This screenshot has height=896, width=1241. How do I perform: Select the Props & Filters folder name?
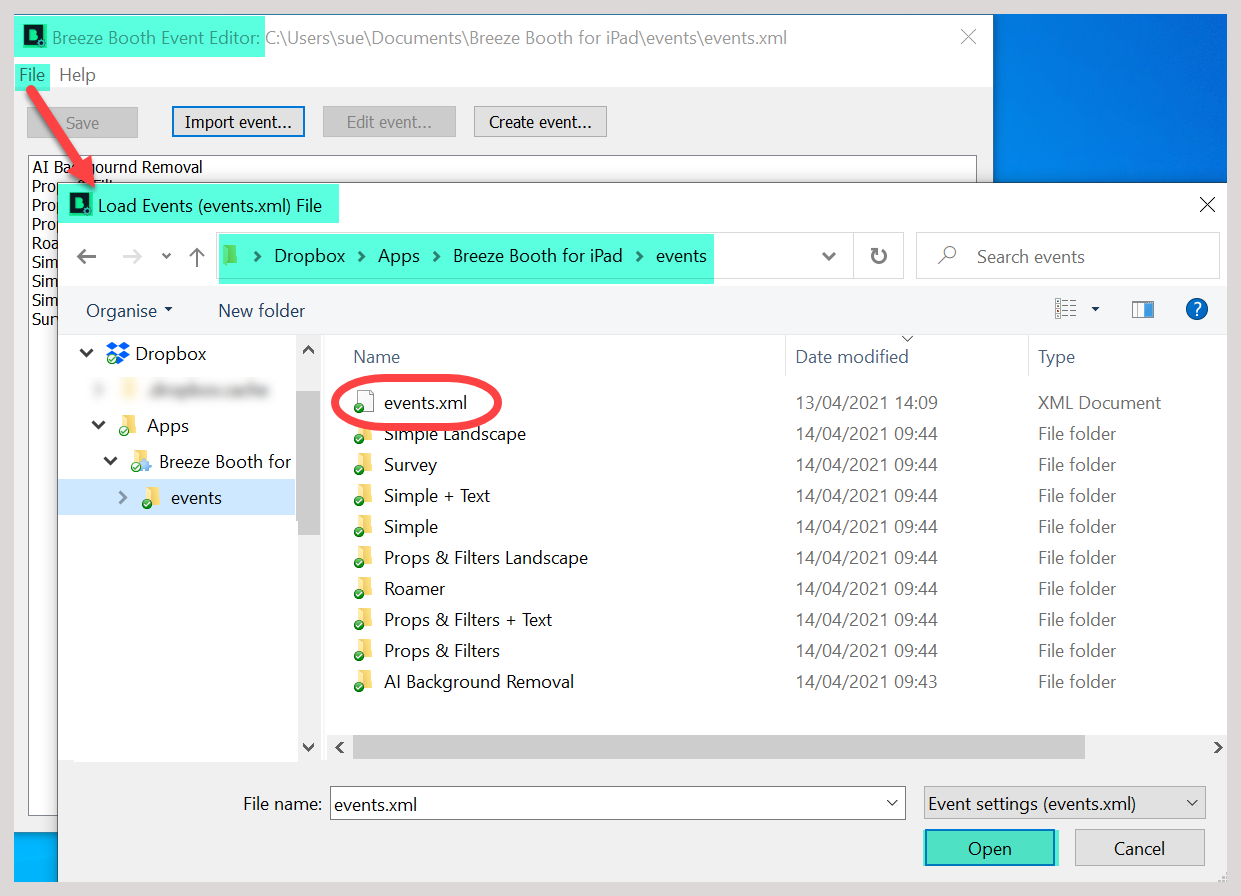pyautogui.click(x=442, y=651)
